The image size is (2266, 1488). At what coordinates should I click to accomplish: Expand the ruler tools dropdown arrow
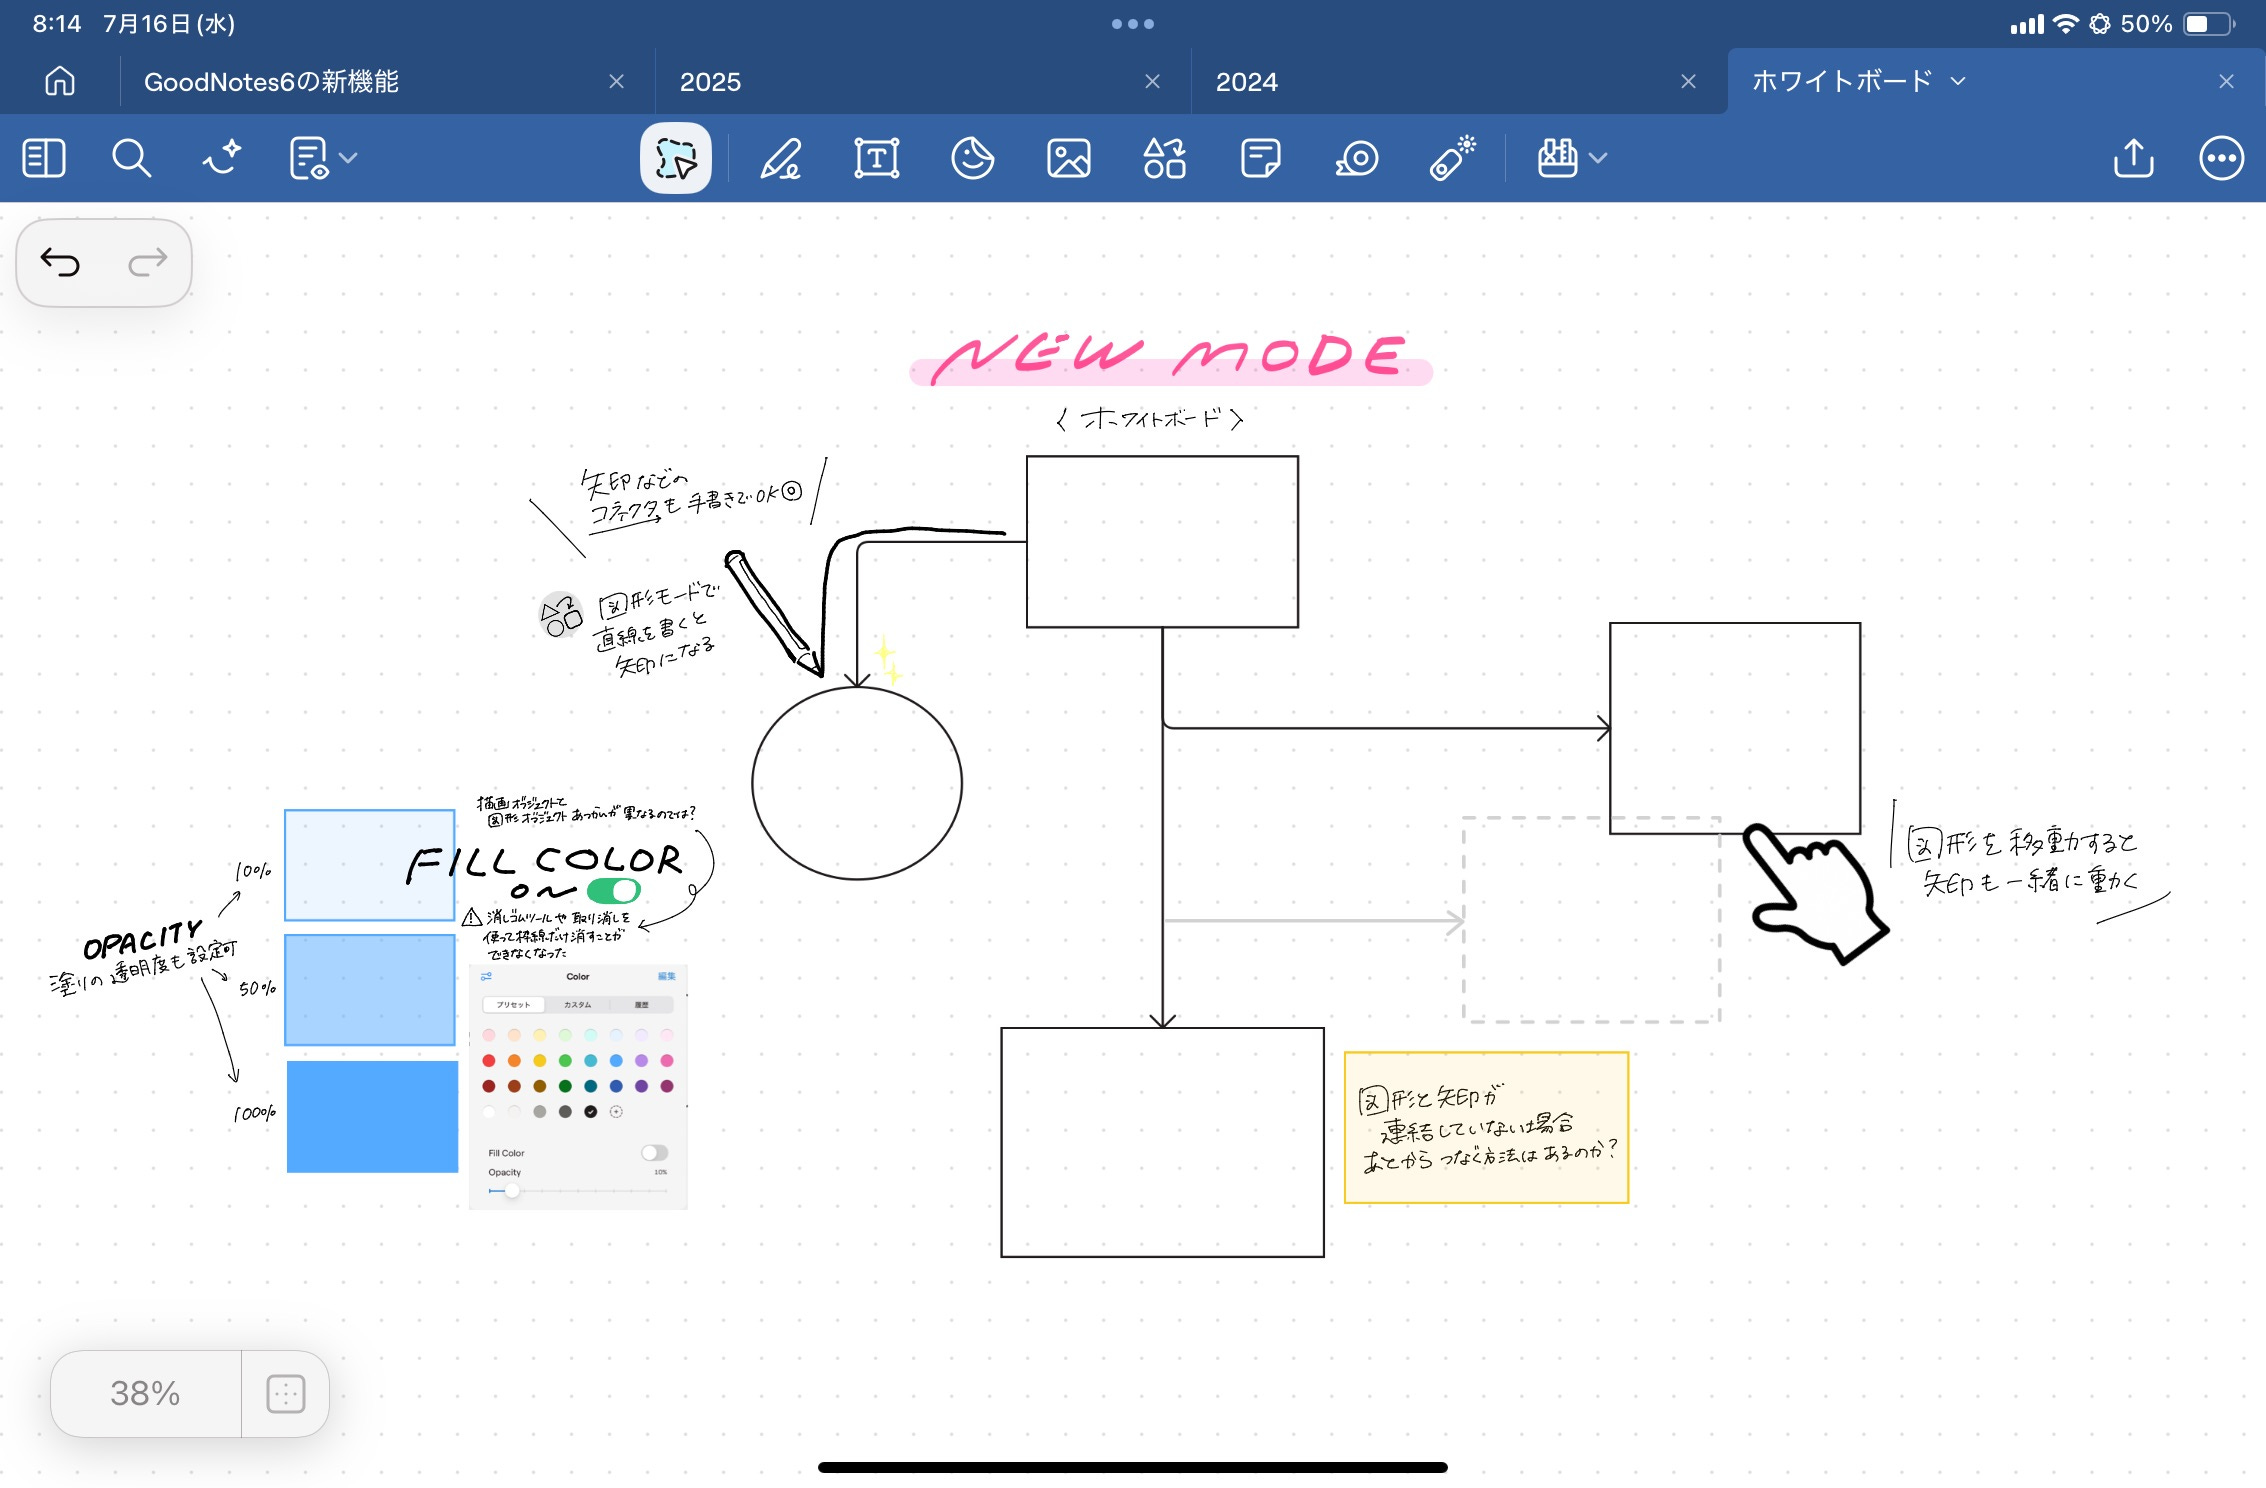1598,158
